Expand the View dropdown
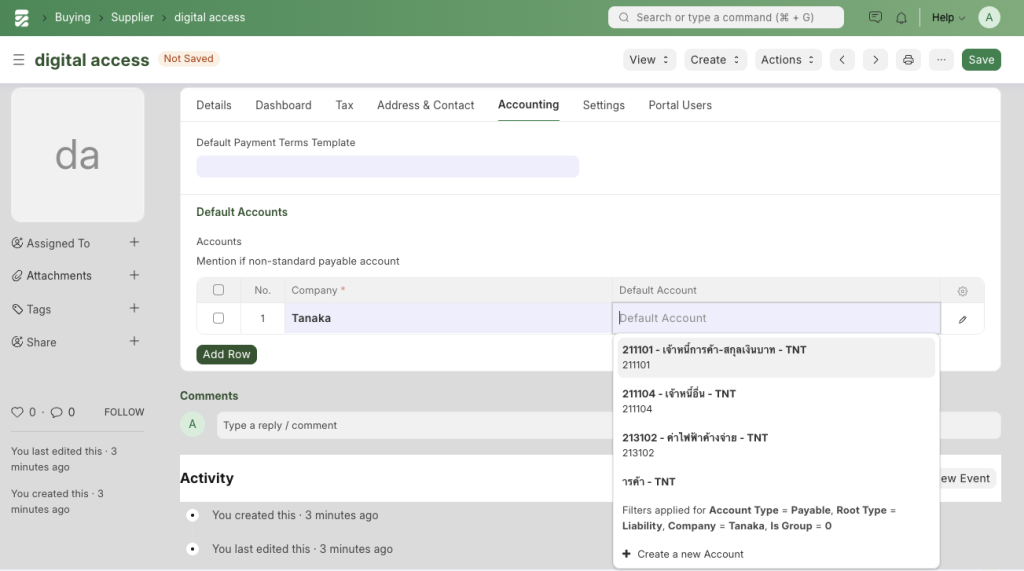This screenshot has height=571, width=1024. pos(649,60)
